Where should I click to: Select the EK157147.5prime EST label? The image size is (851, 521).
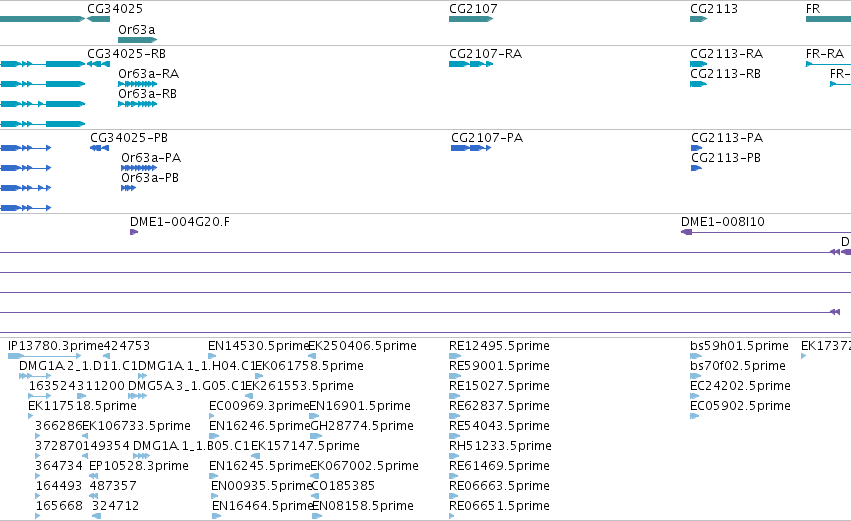pyautogui.click(x=306, y=446)
